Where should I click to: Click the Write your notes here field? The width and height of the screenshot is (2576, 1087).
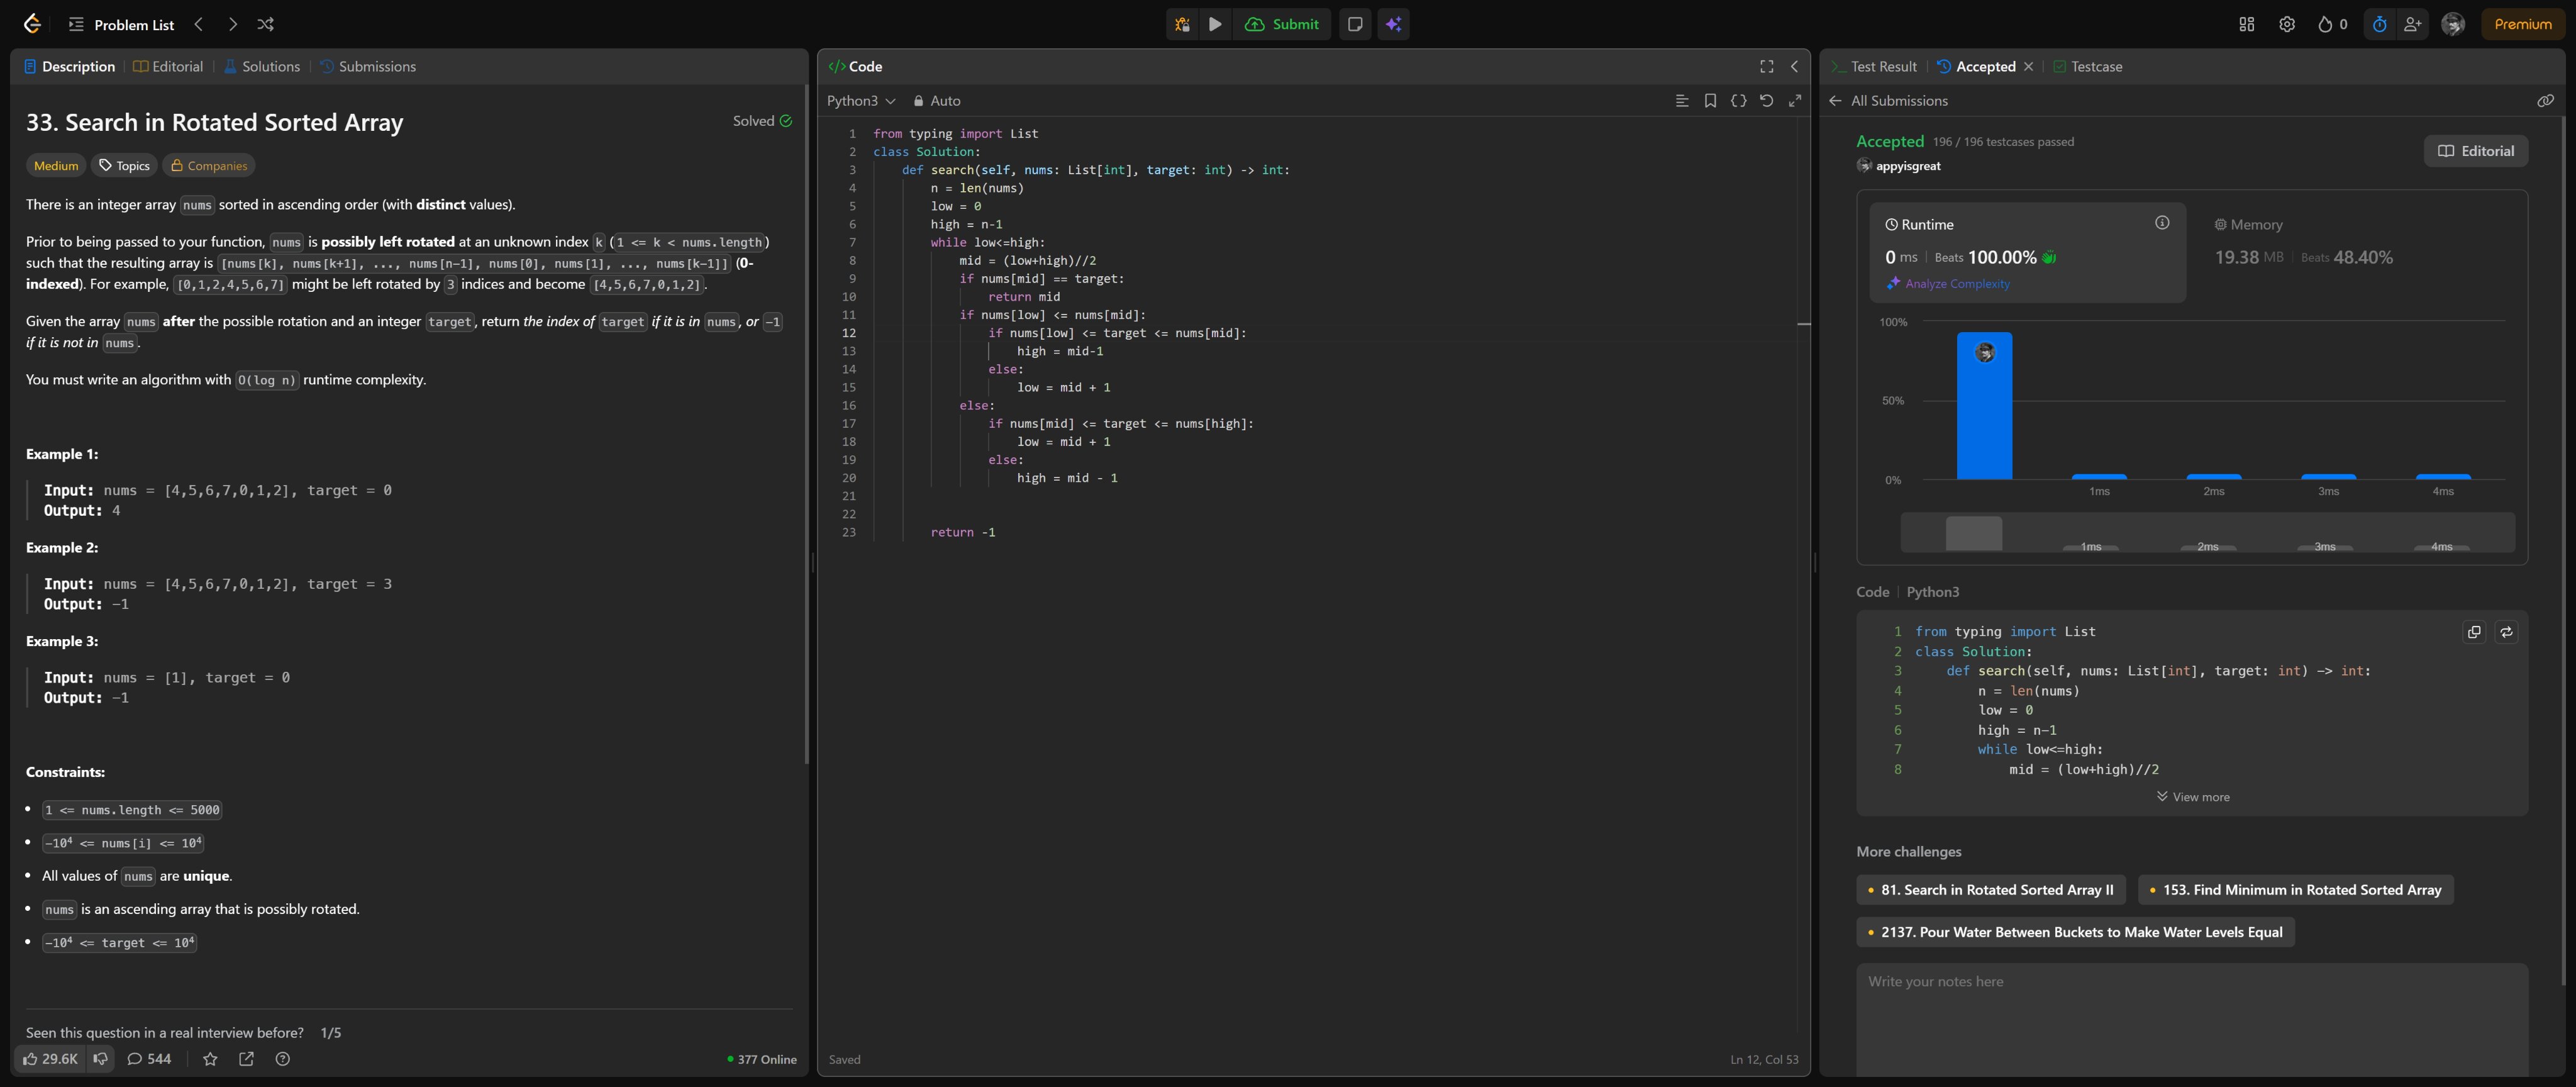click(x=2190, y=1015)
